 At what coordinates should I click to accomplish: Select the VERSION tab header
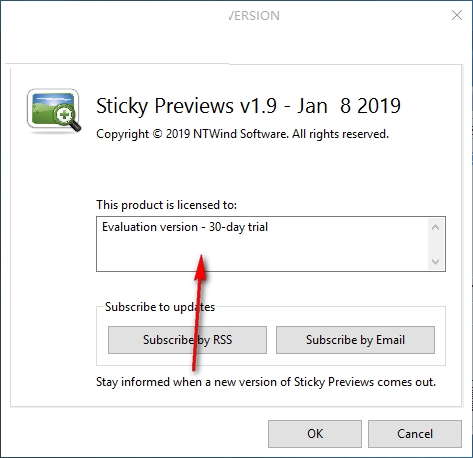tap(254, 16)
